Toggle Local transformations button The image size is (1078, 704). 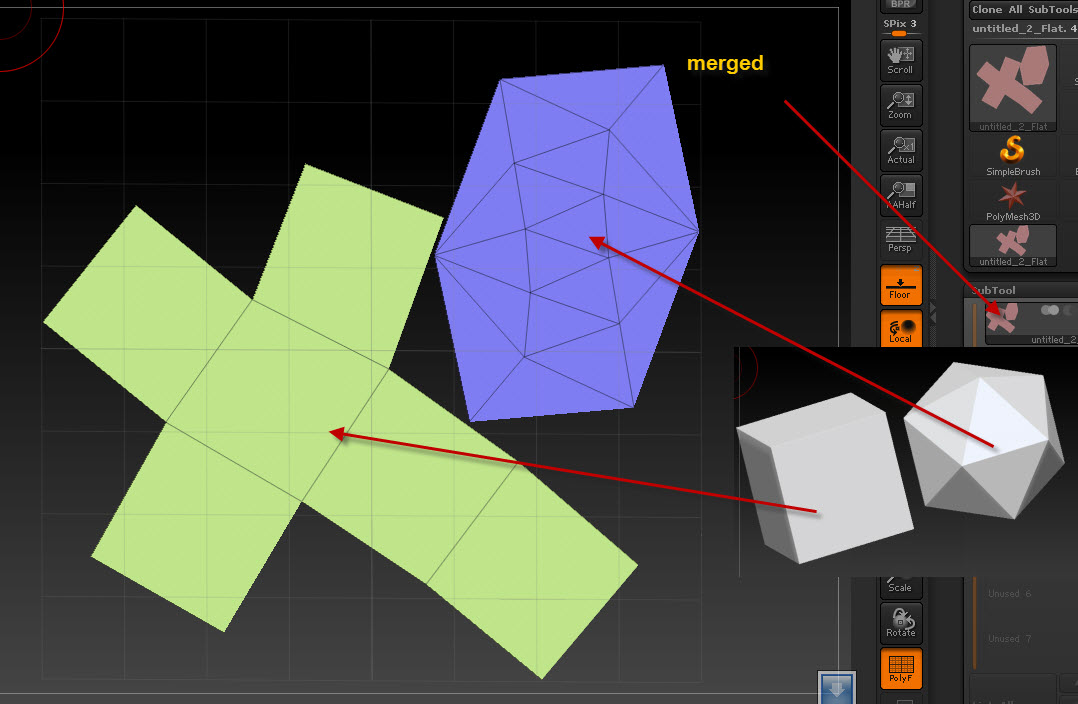click(x=901, y=328)
